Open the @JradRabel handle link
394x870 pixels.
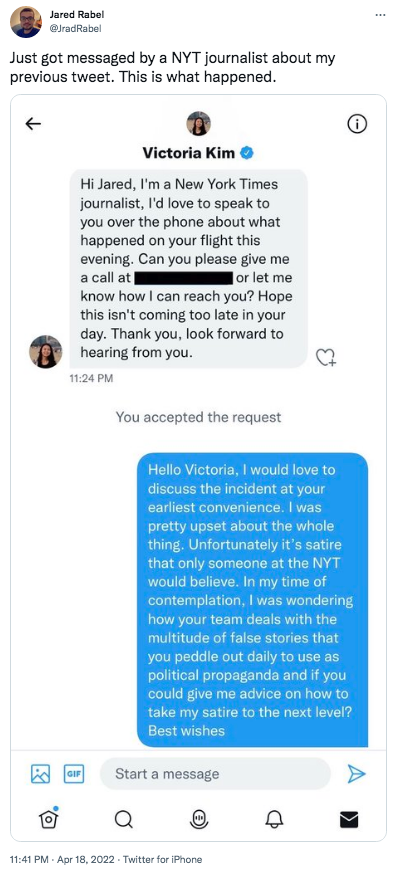point(75,27)
